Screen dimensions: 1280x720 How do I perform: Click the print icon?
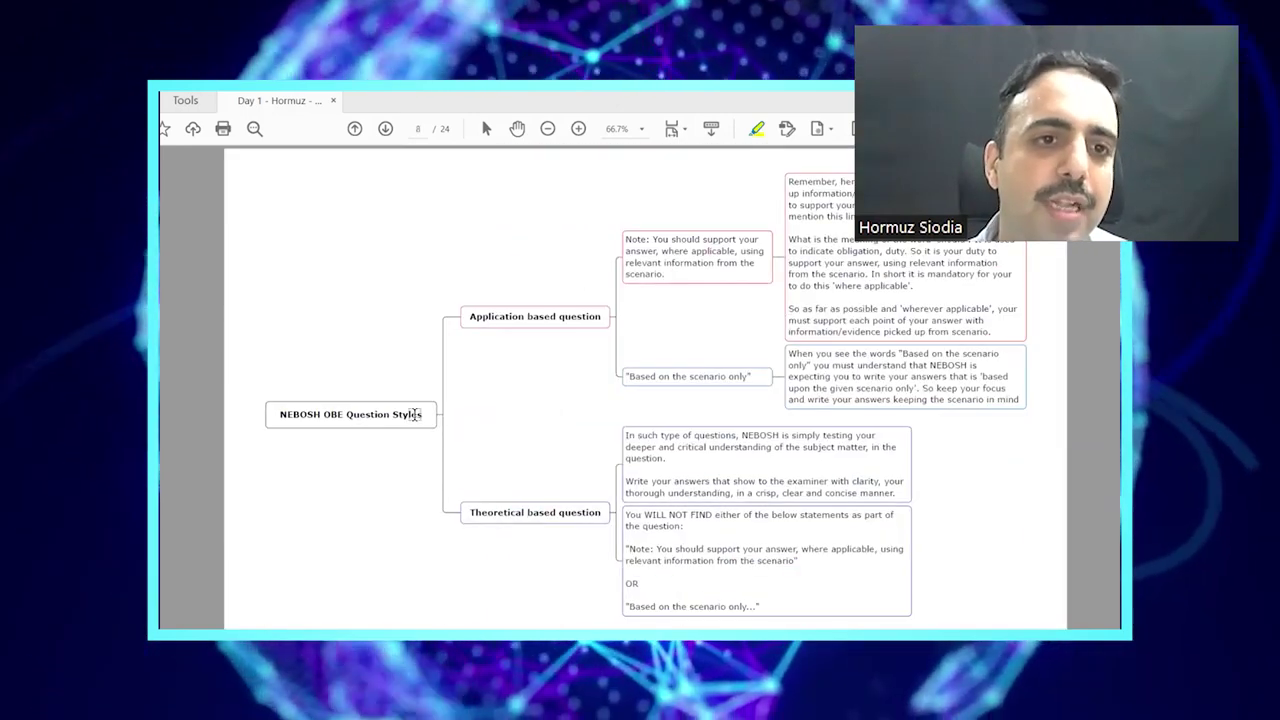coord(223,129)
